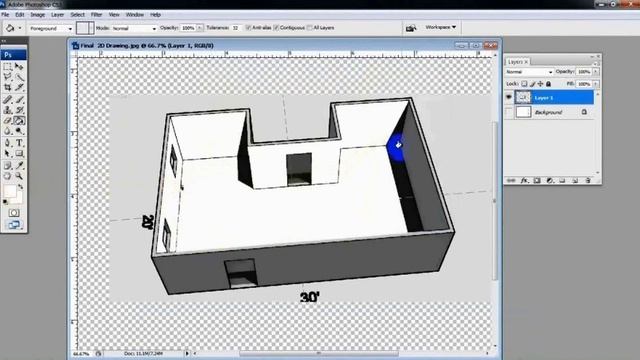Create a new layer
The image size is (640, 360).
[575, 180]
